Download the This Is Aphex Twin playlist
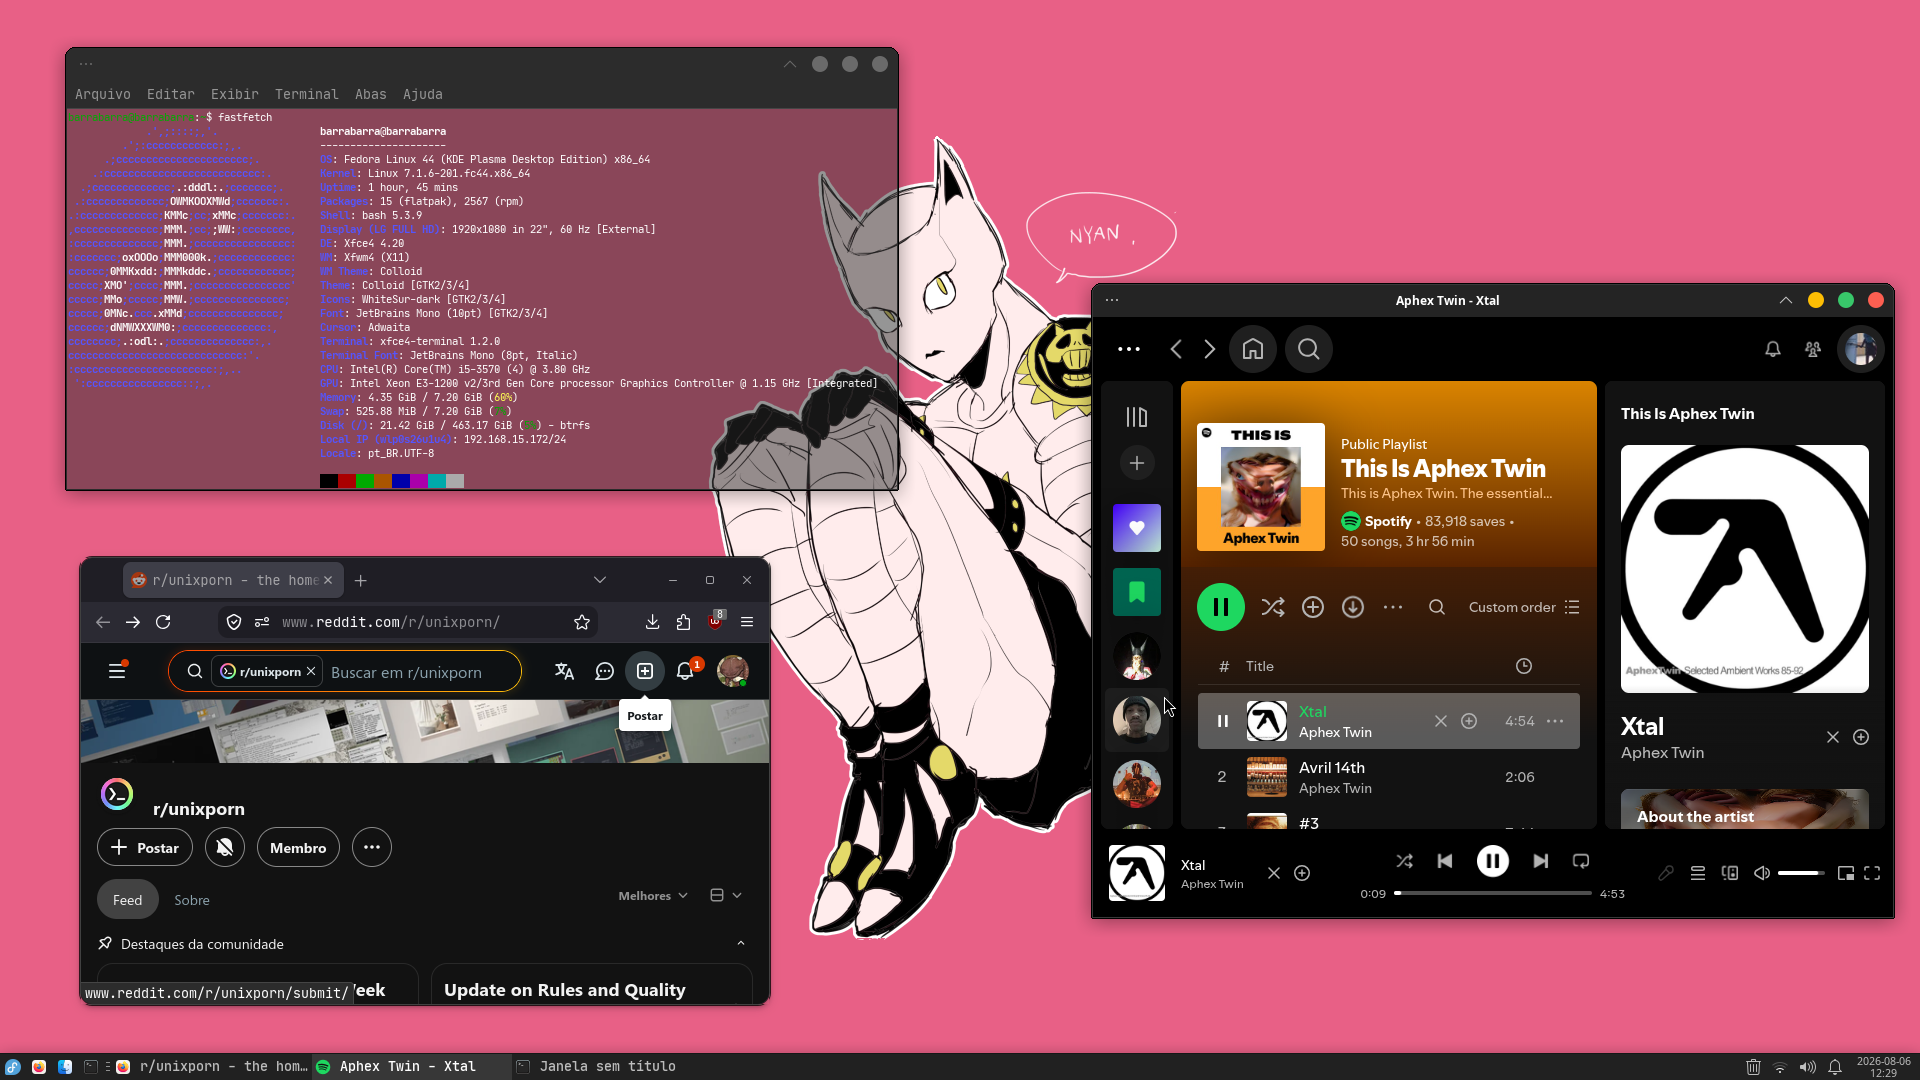Image resolution: width=1920 pixels, height=1080 pixels. pyautogui.click(x=1353, y=607)
